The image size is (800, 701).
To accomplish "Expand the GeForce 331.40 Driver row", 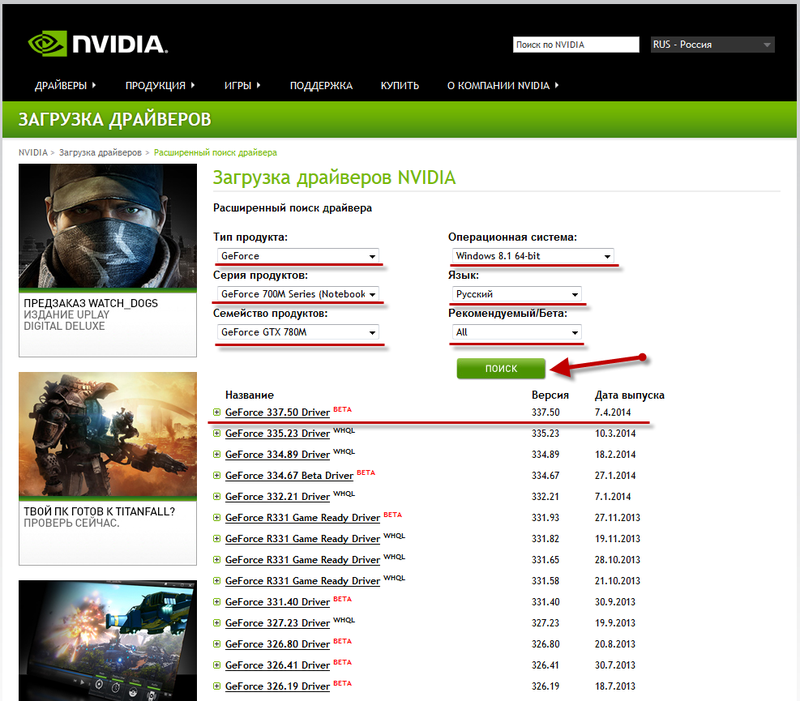I will [x=217, y=602].
